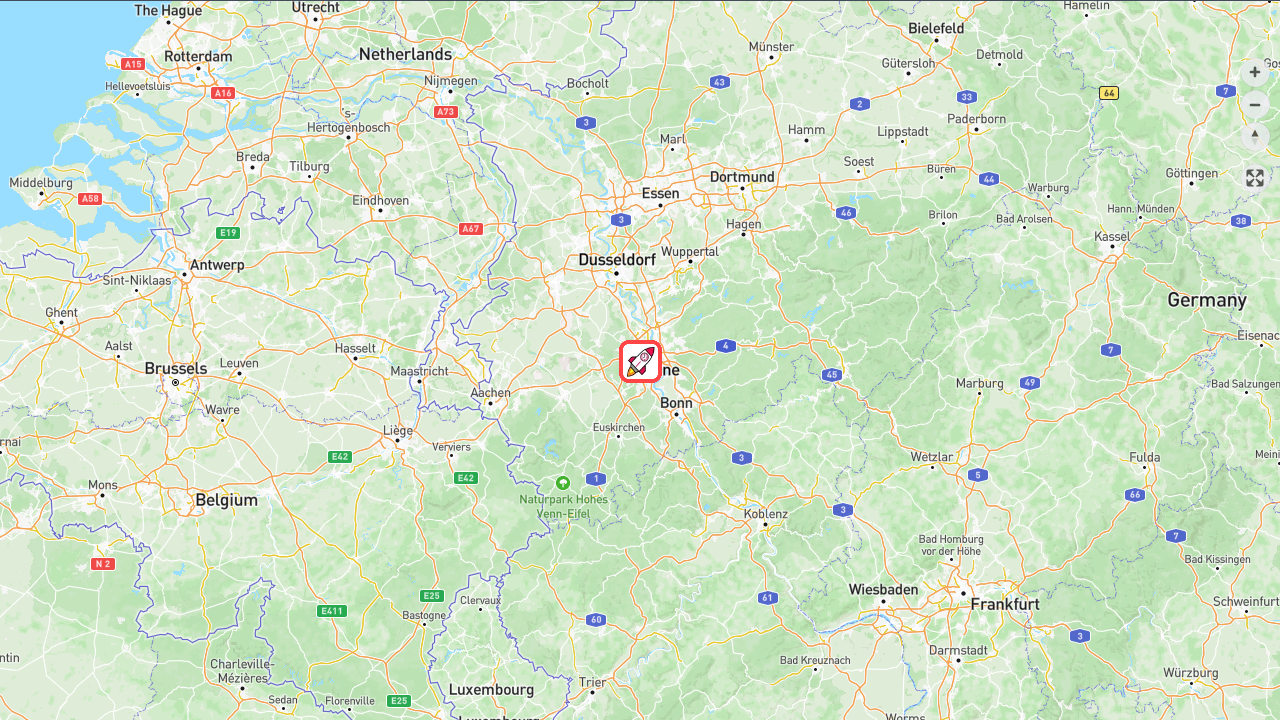Click the Dortmund city label
Image resolution: width=1280 pixels, height=720 pixels.
click(x=742, y=177)
